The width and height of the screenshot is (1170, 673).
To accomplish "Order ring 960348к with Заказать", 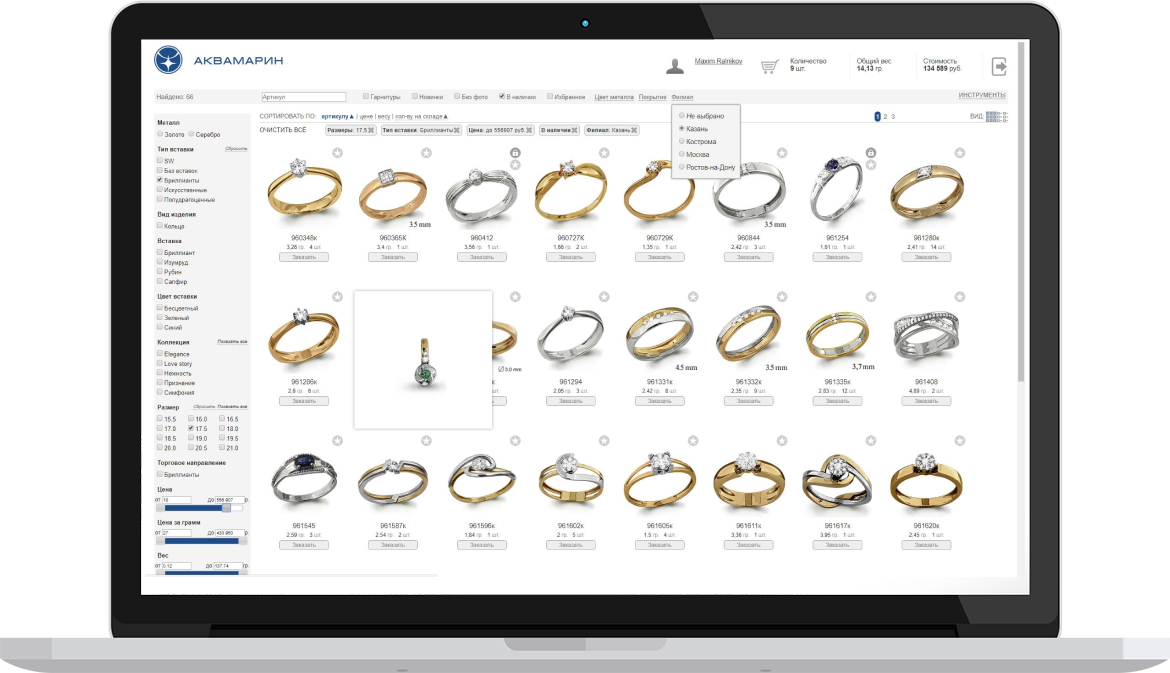I will 304,257.
